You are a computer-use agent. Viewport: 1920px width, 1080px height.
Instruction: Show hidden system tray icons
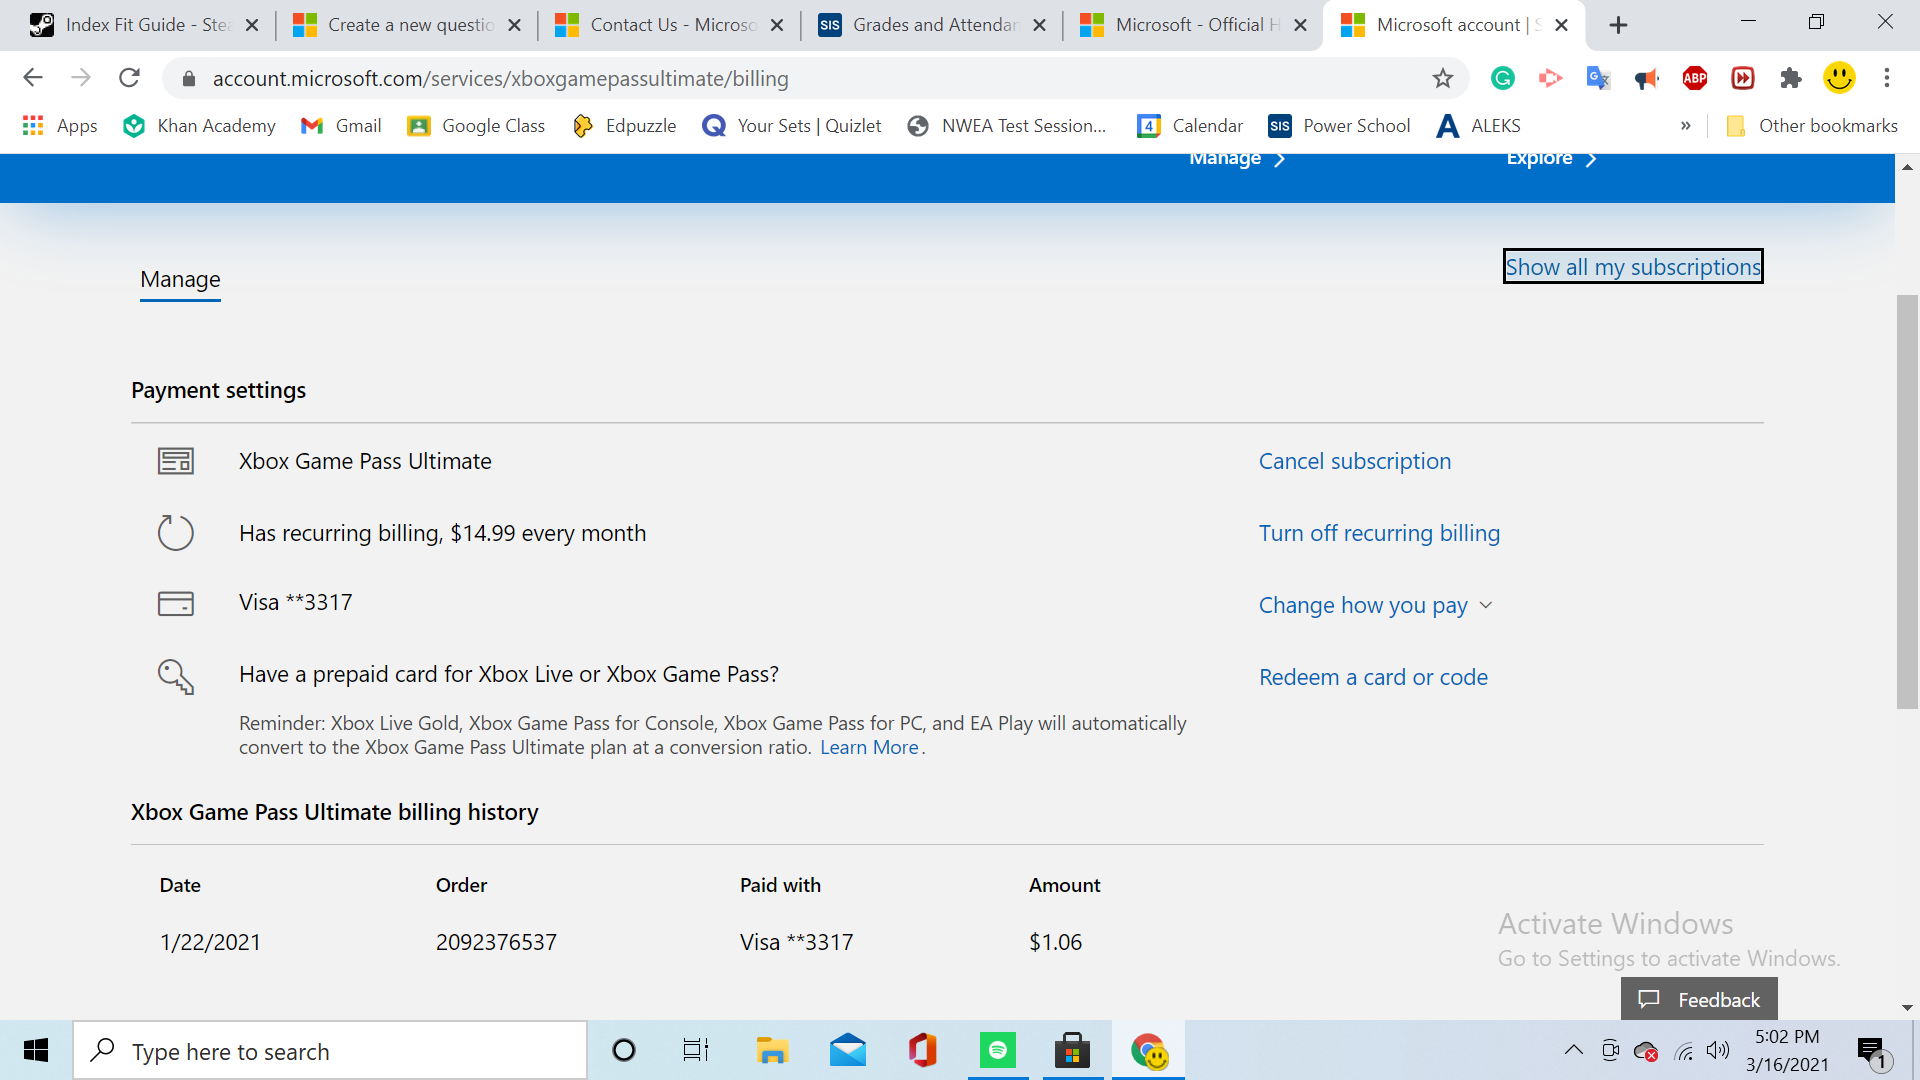point(1573,1050)
